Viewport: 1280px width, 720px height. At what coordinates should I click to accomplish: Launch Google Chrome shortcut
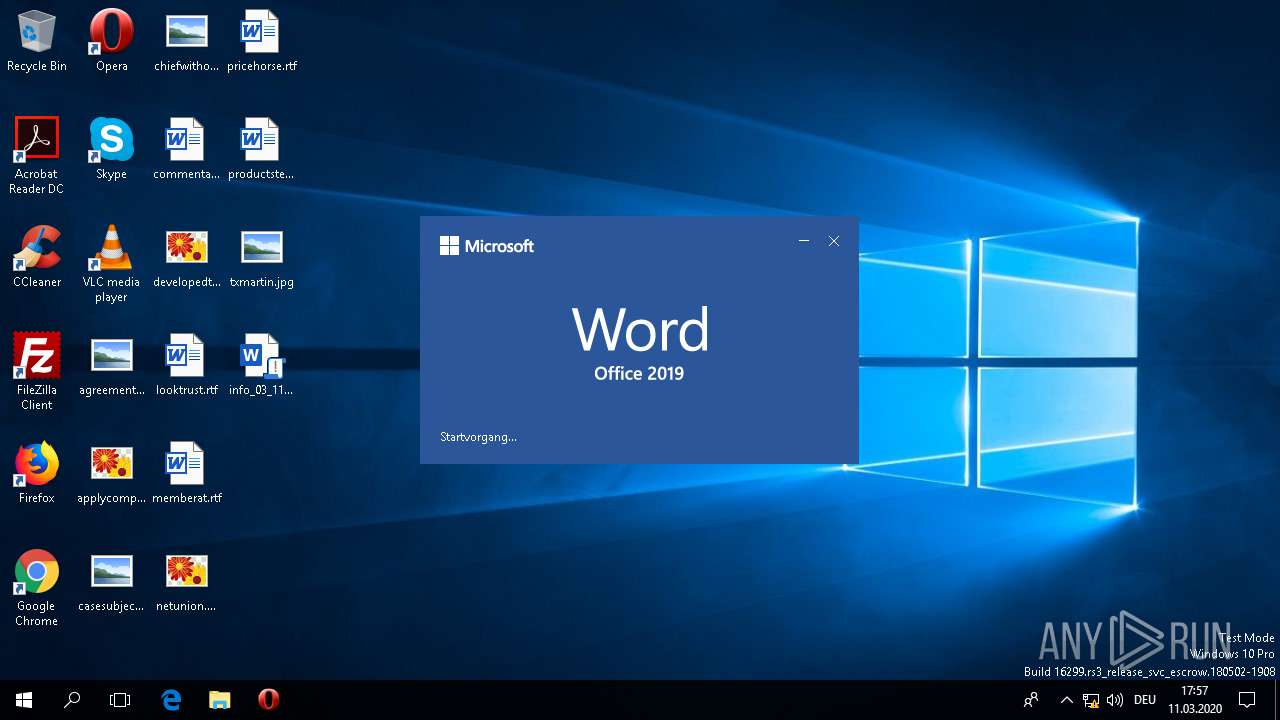(37, 588)
